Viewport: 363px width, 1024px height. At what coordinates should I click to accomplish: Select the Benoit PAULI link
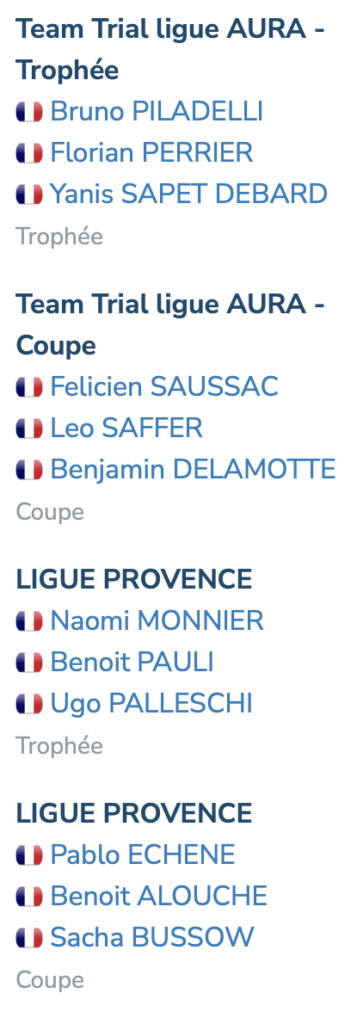click(132, 662)
